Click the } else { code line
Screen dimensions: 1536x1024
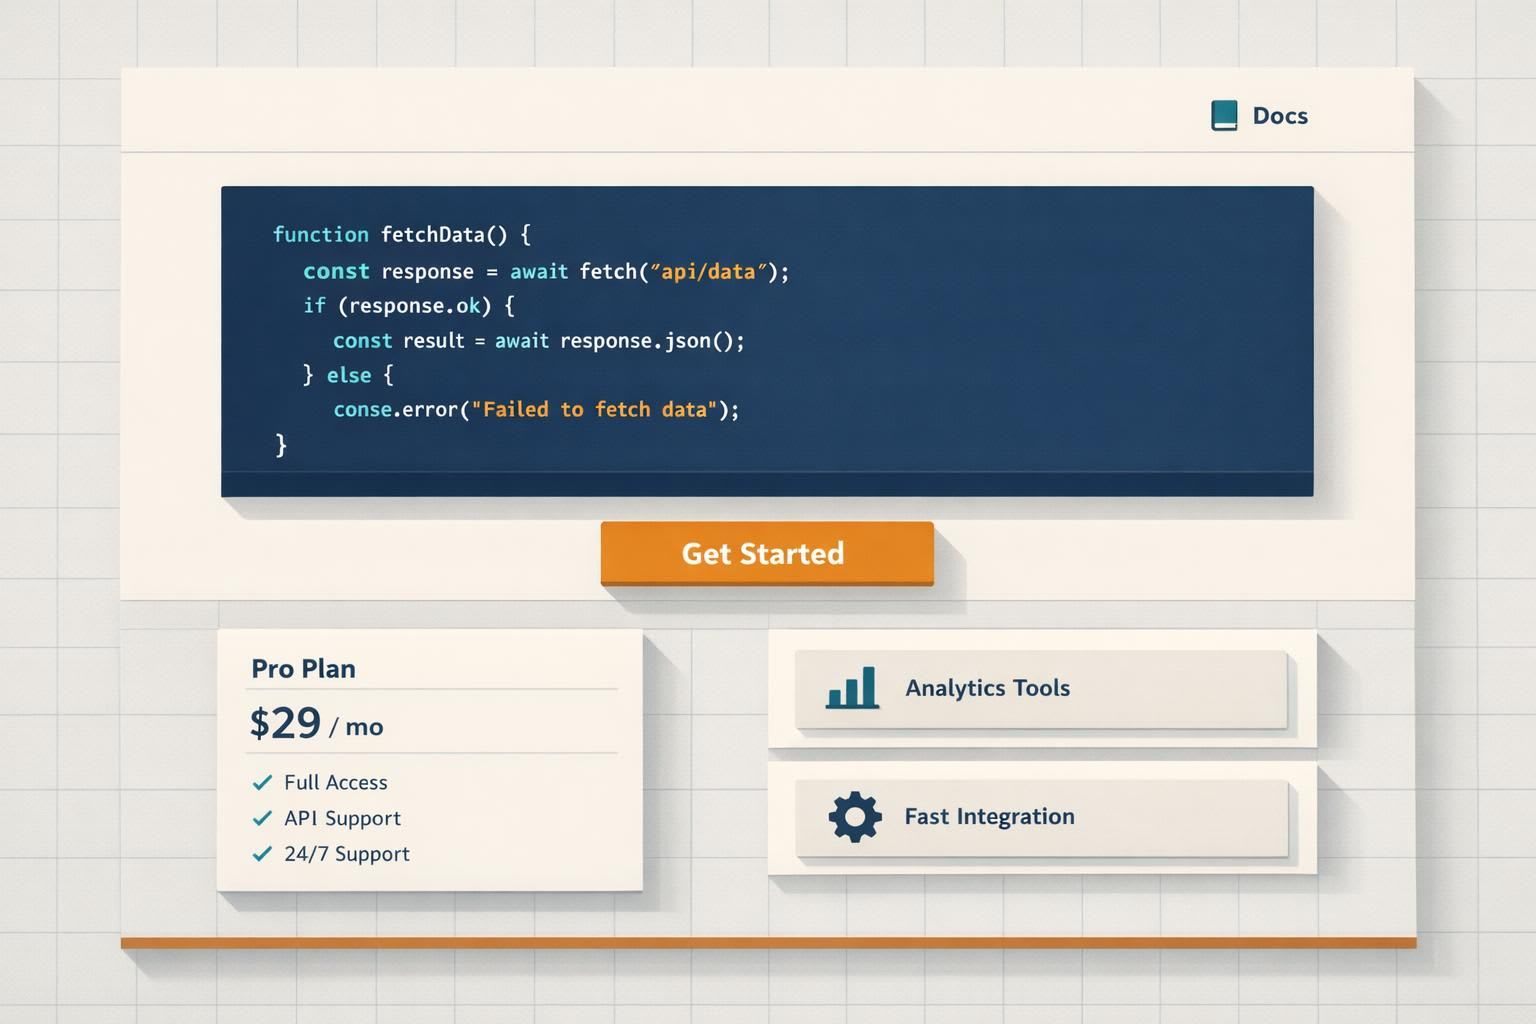click(348, 375)
